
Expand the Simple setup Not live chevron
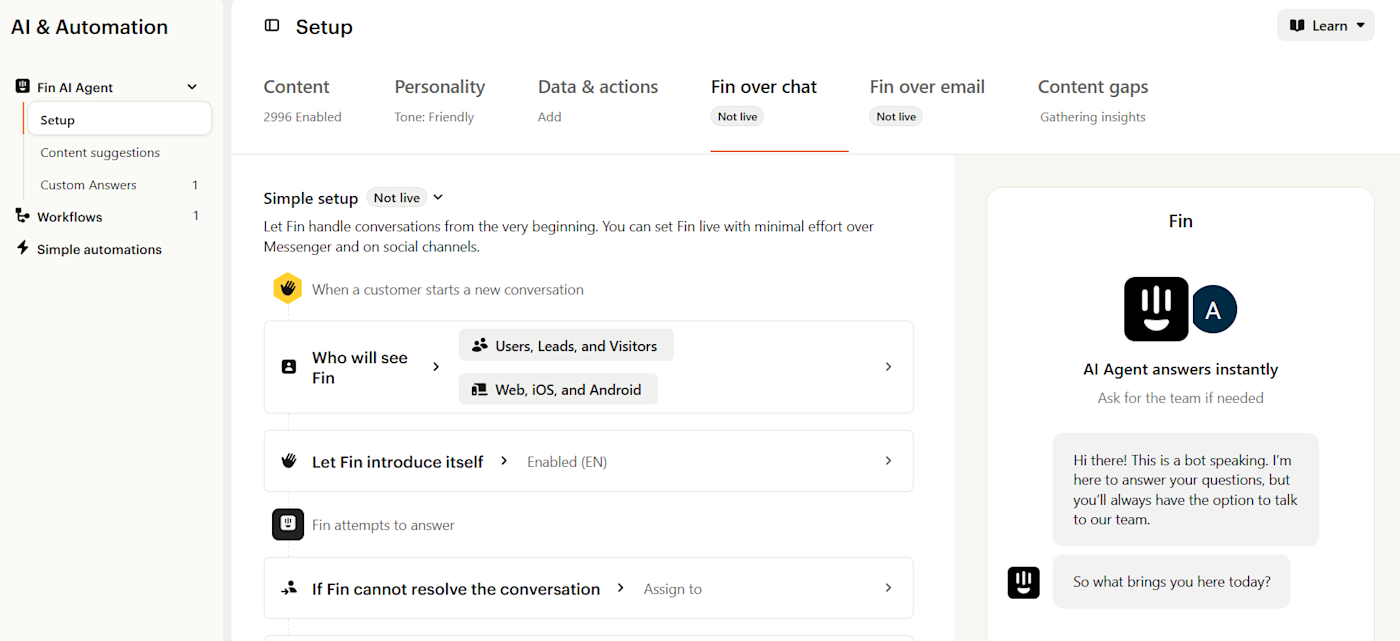(x=438, y=198)
